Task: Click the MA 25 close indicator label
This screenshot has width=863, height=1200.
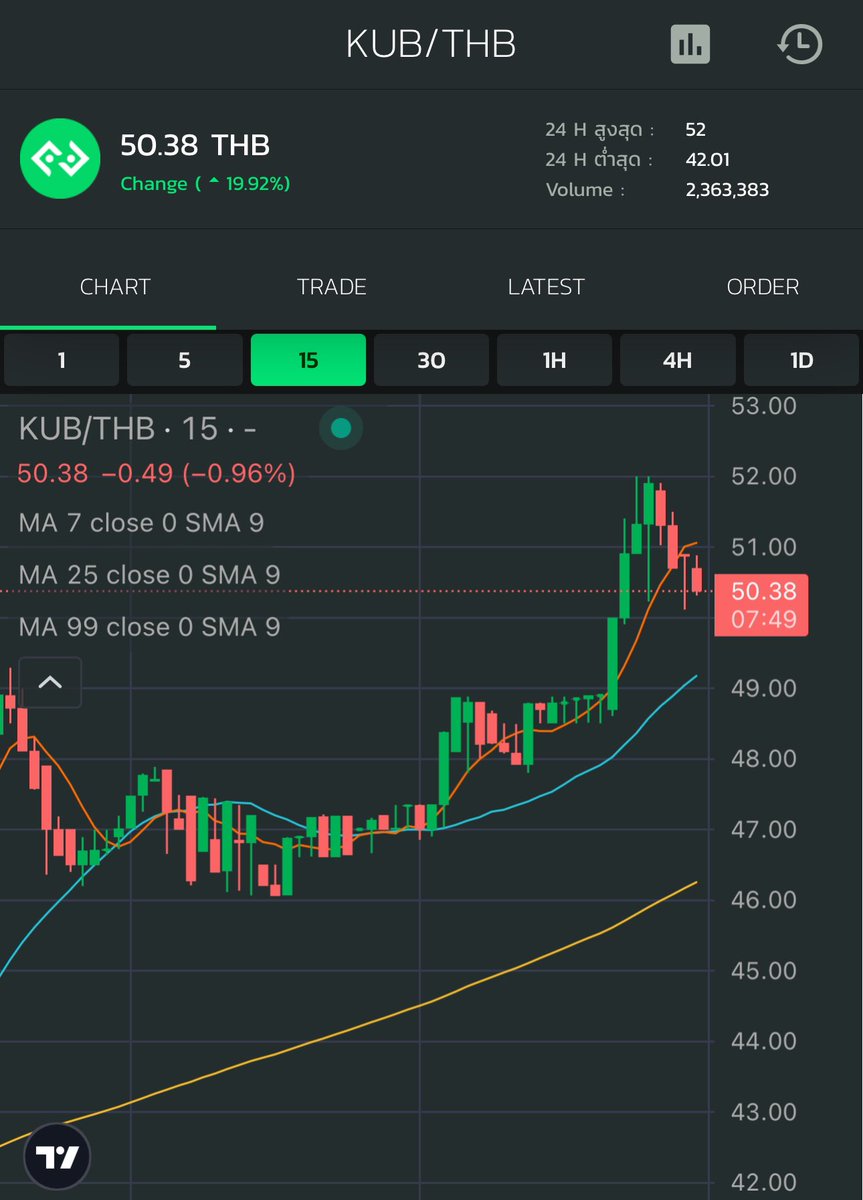Action: [x=149, y=575]
